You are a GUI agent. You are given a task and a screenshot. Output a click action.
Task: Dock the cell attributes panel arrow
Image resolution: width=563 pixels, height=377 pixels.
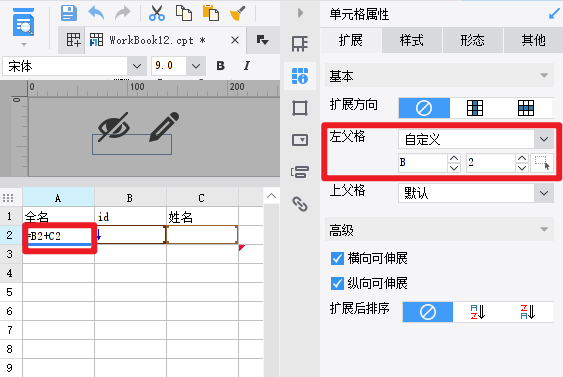[554, 14]
